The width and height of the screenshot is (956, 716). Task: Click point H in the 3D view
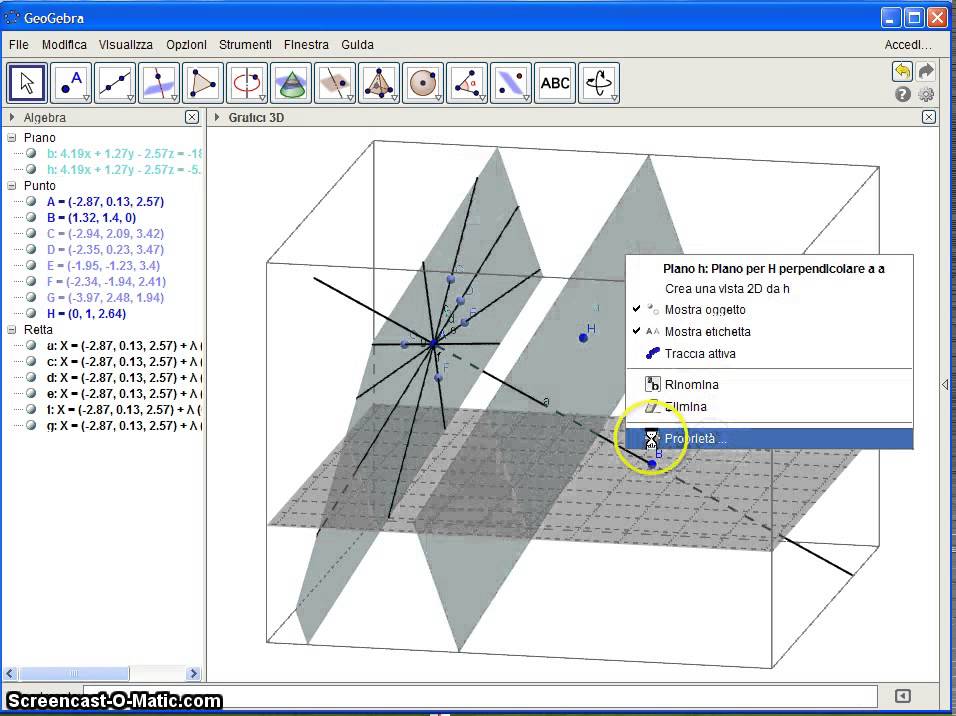(x=583, y=338)
